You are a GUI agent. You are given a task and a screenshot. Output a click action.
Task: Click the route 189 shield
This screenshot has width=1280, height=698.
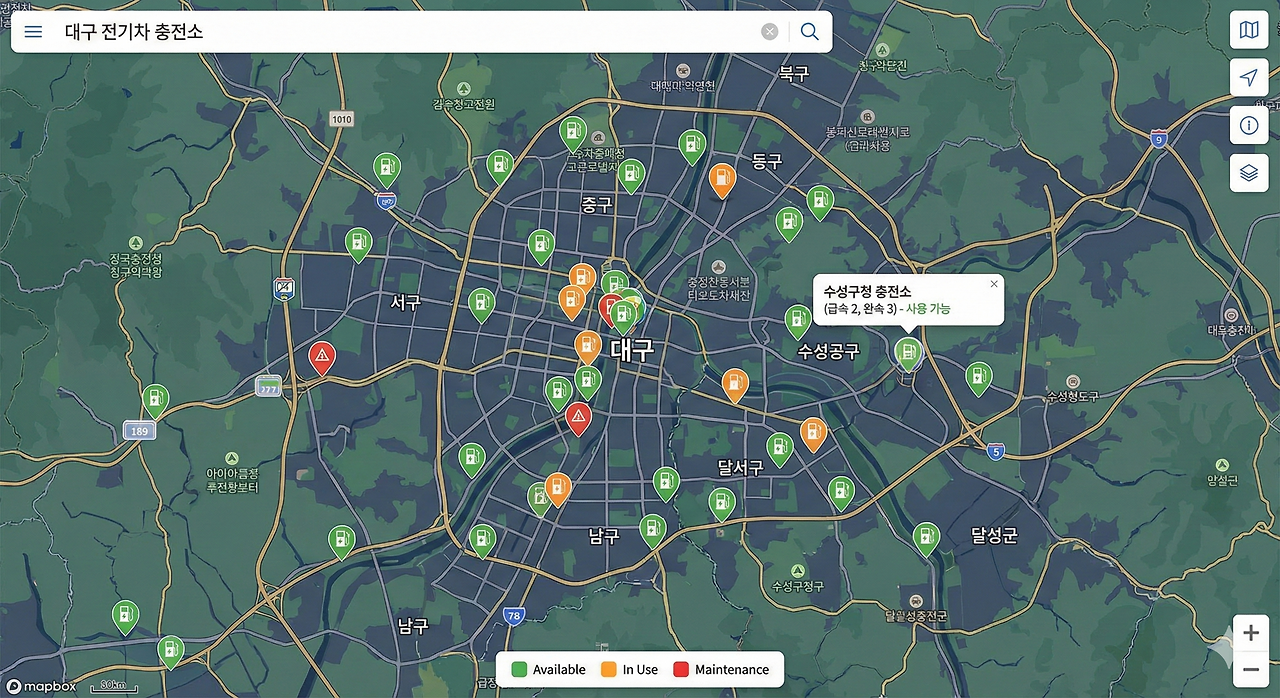point(139,431)
